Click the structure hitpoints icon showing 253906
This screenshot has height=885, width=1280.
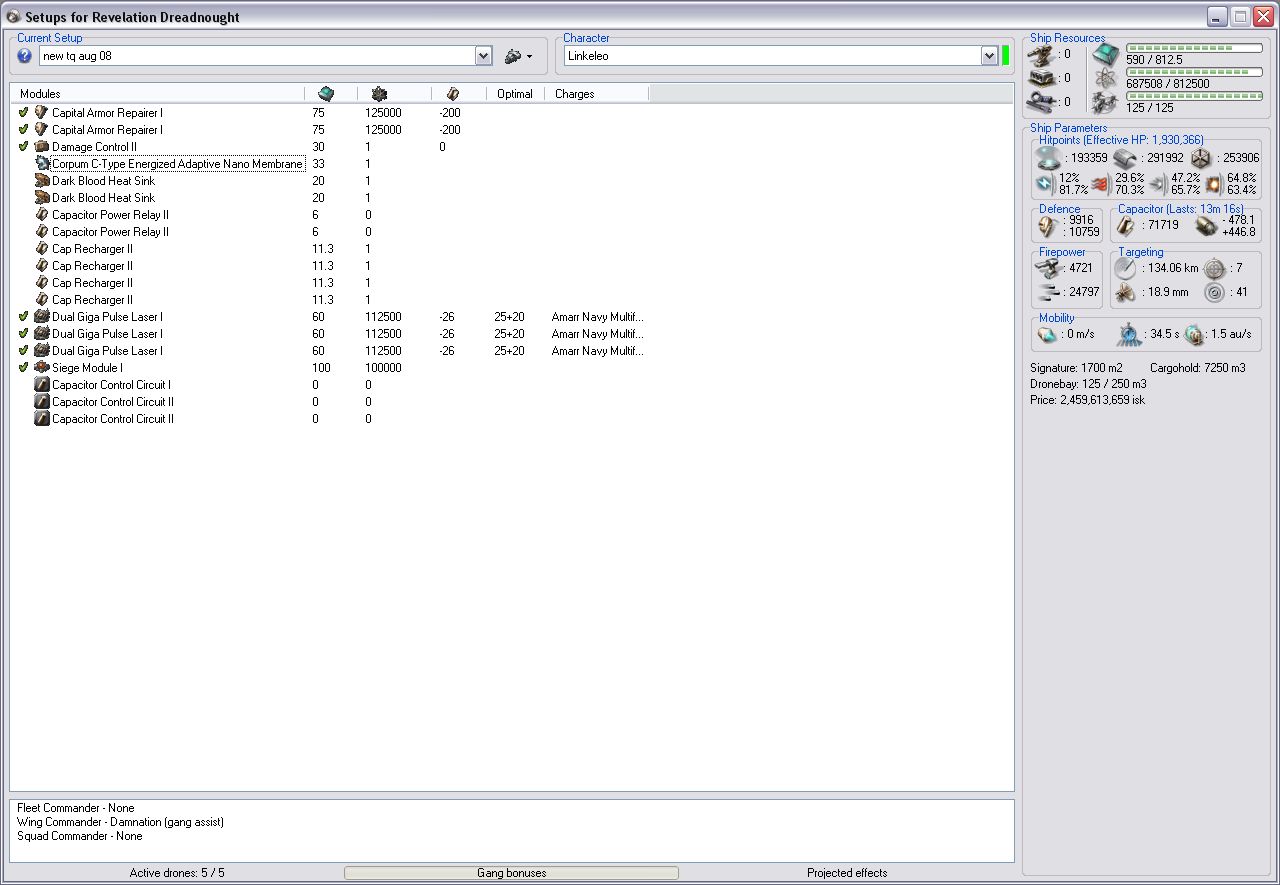tap(1201, 158)
